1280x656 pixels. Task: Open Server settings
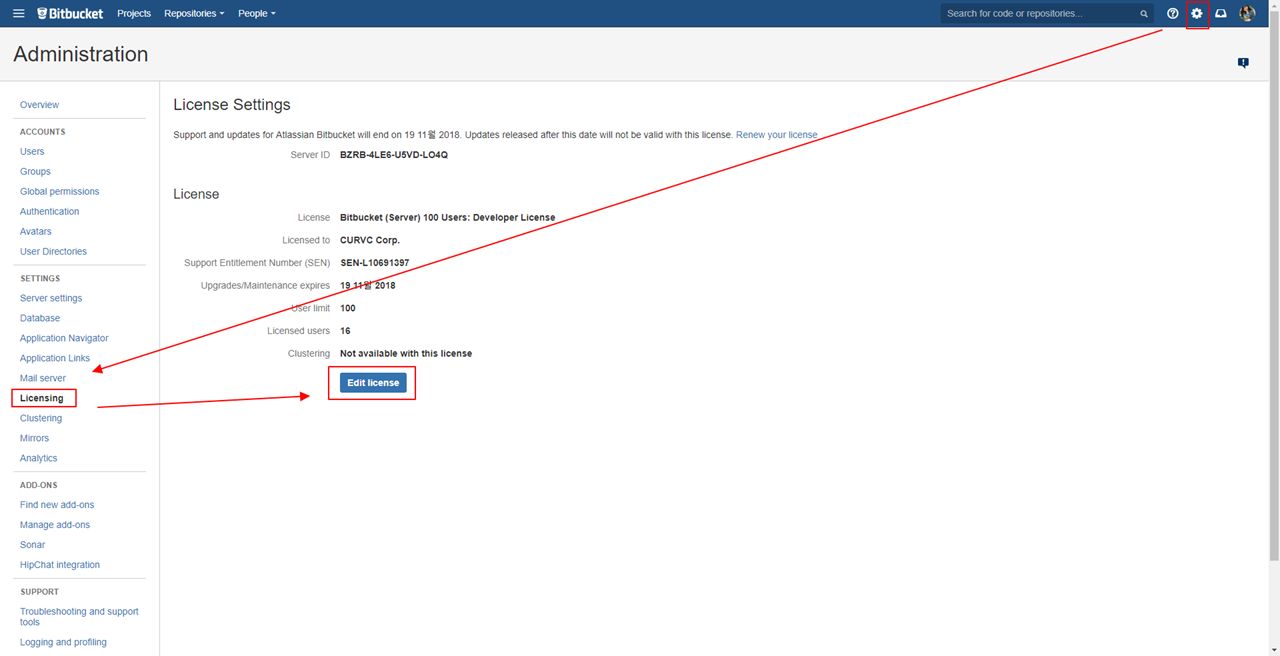(51, 299)
